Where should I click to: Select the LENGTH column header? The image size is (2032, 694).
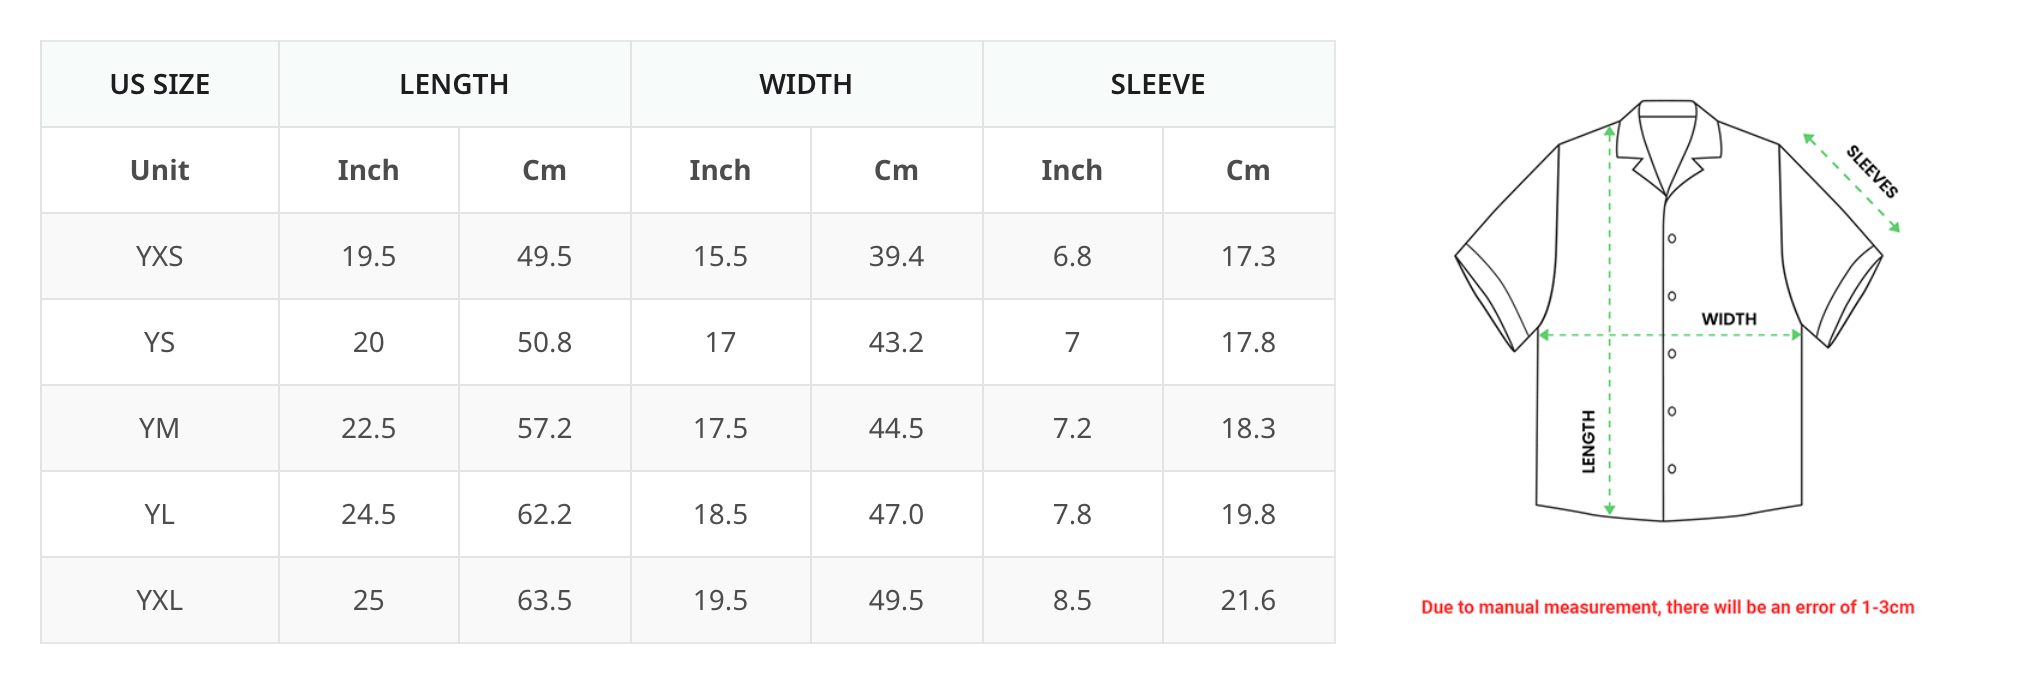click(x=454, y=84)
